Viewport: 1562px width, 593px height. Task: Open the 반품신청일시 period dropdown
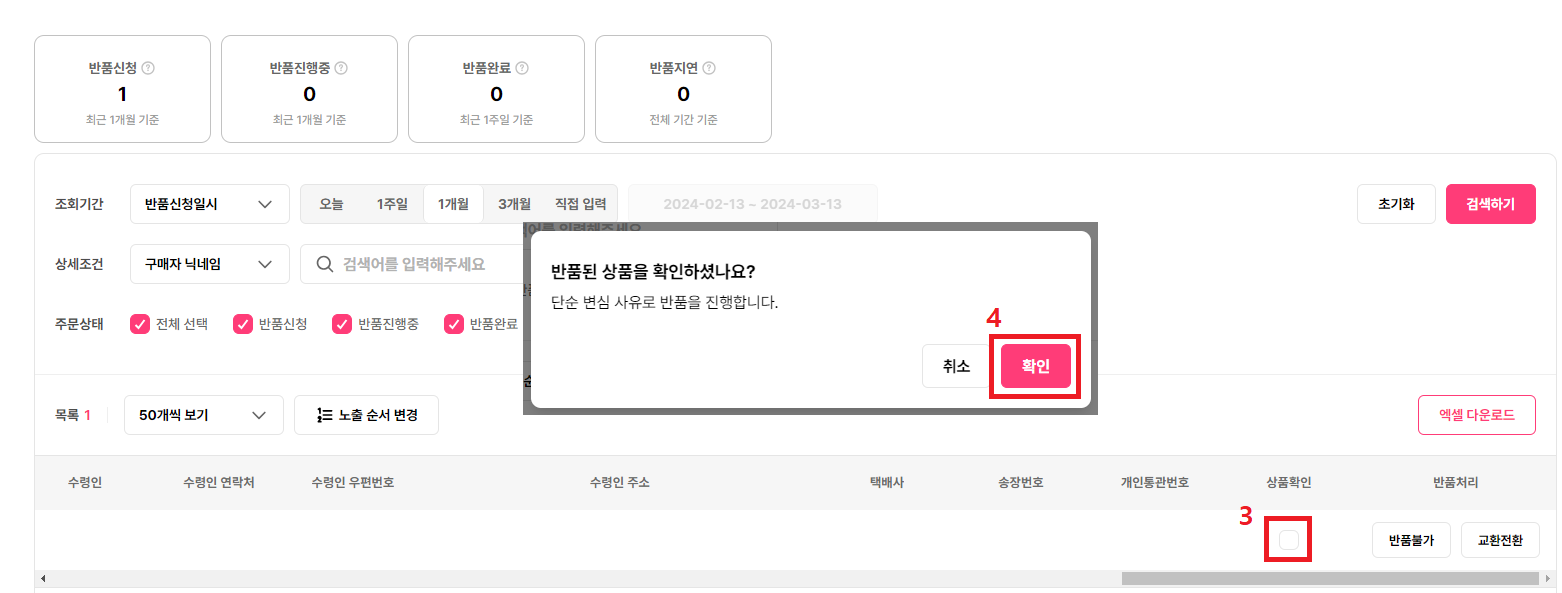210,204
